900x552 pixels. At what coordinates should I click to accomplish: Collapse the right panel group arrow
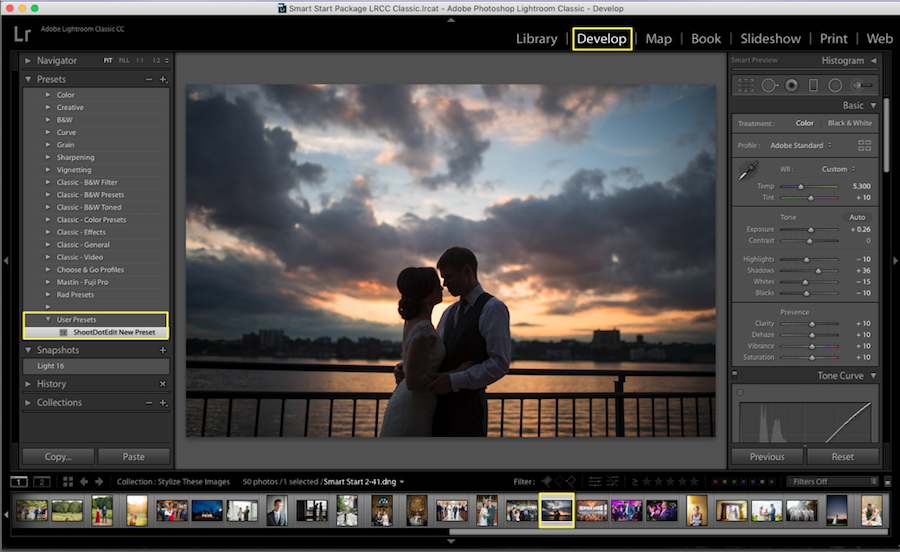click(895, 261)
